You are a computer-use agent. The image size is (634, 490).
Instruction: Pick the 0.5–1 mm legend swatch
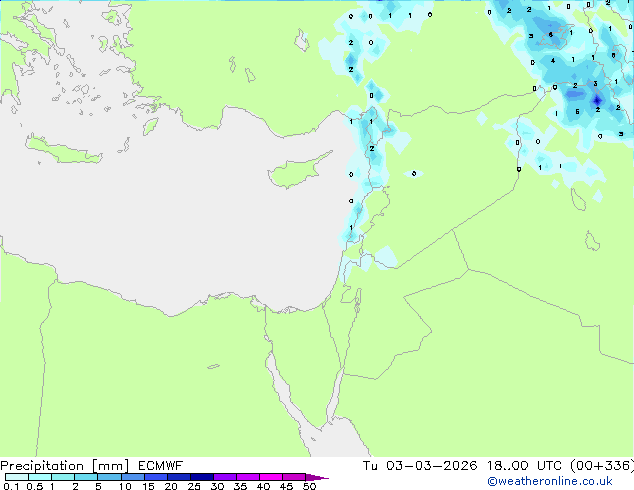coord(40,477)
